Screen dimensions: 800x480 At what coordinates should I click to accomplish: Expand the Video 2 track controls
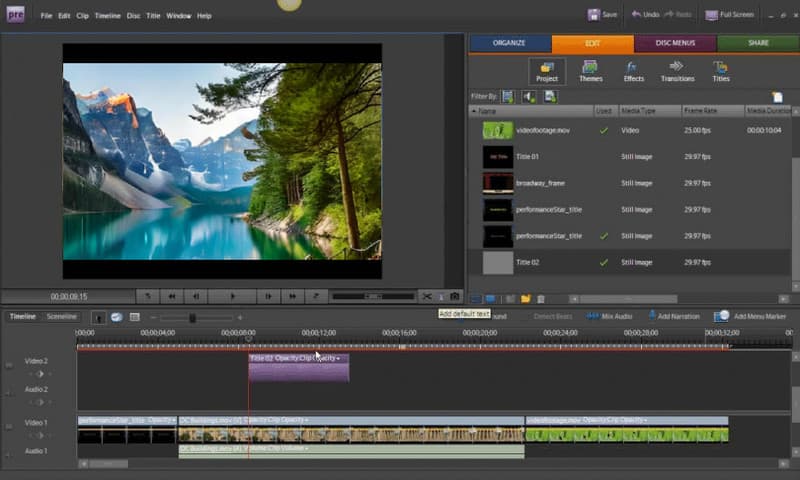coord(9,365)
